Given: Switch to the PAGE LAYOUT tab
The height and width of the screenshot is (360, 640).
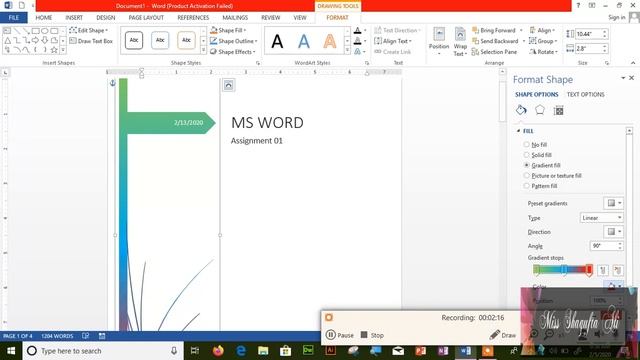Looking at the screenshot, I should [146, 18].
